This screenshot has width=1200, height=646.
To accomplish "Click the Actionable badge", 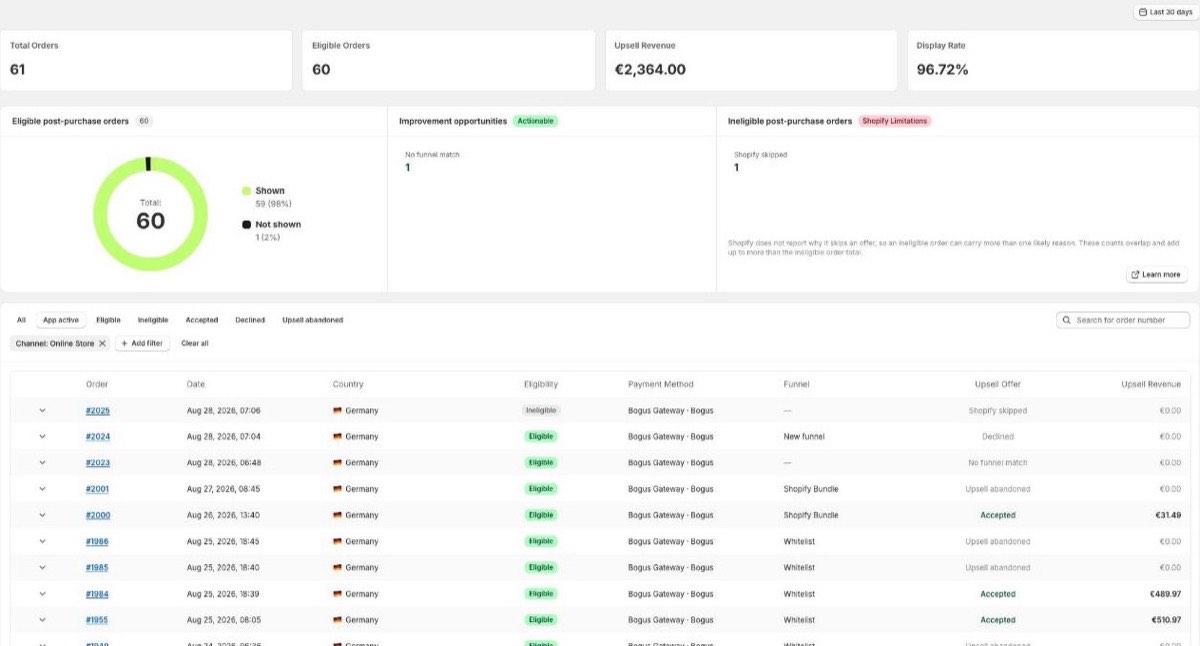I will (536, 121).
